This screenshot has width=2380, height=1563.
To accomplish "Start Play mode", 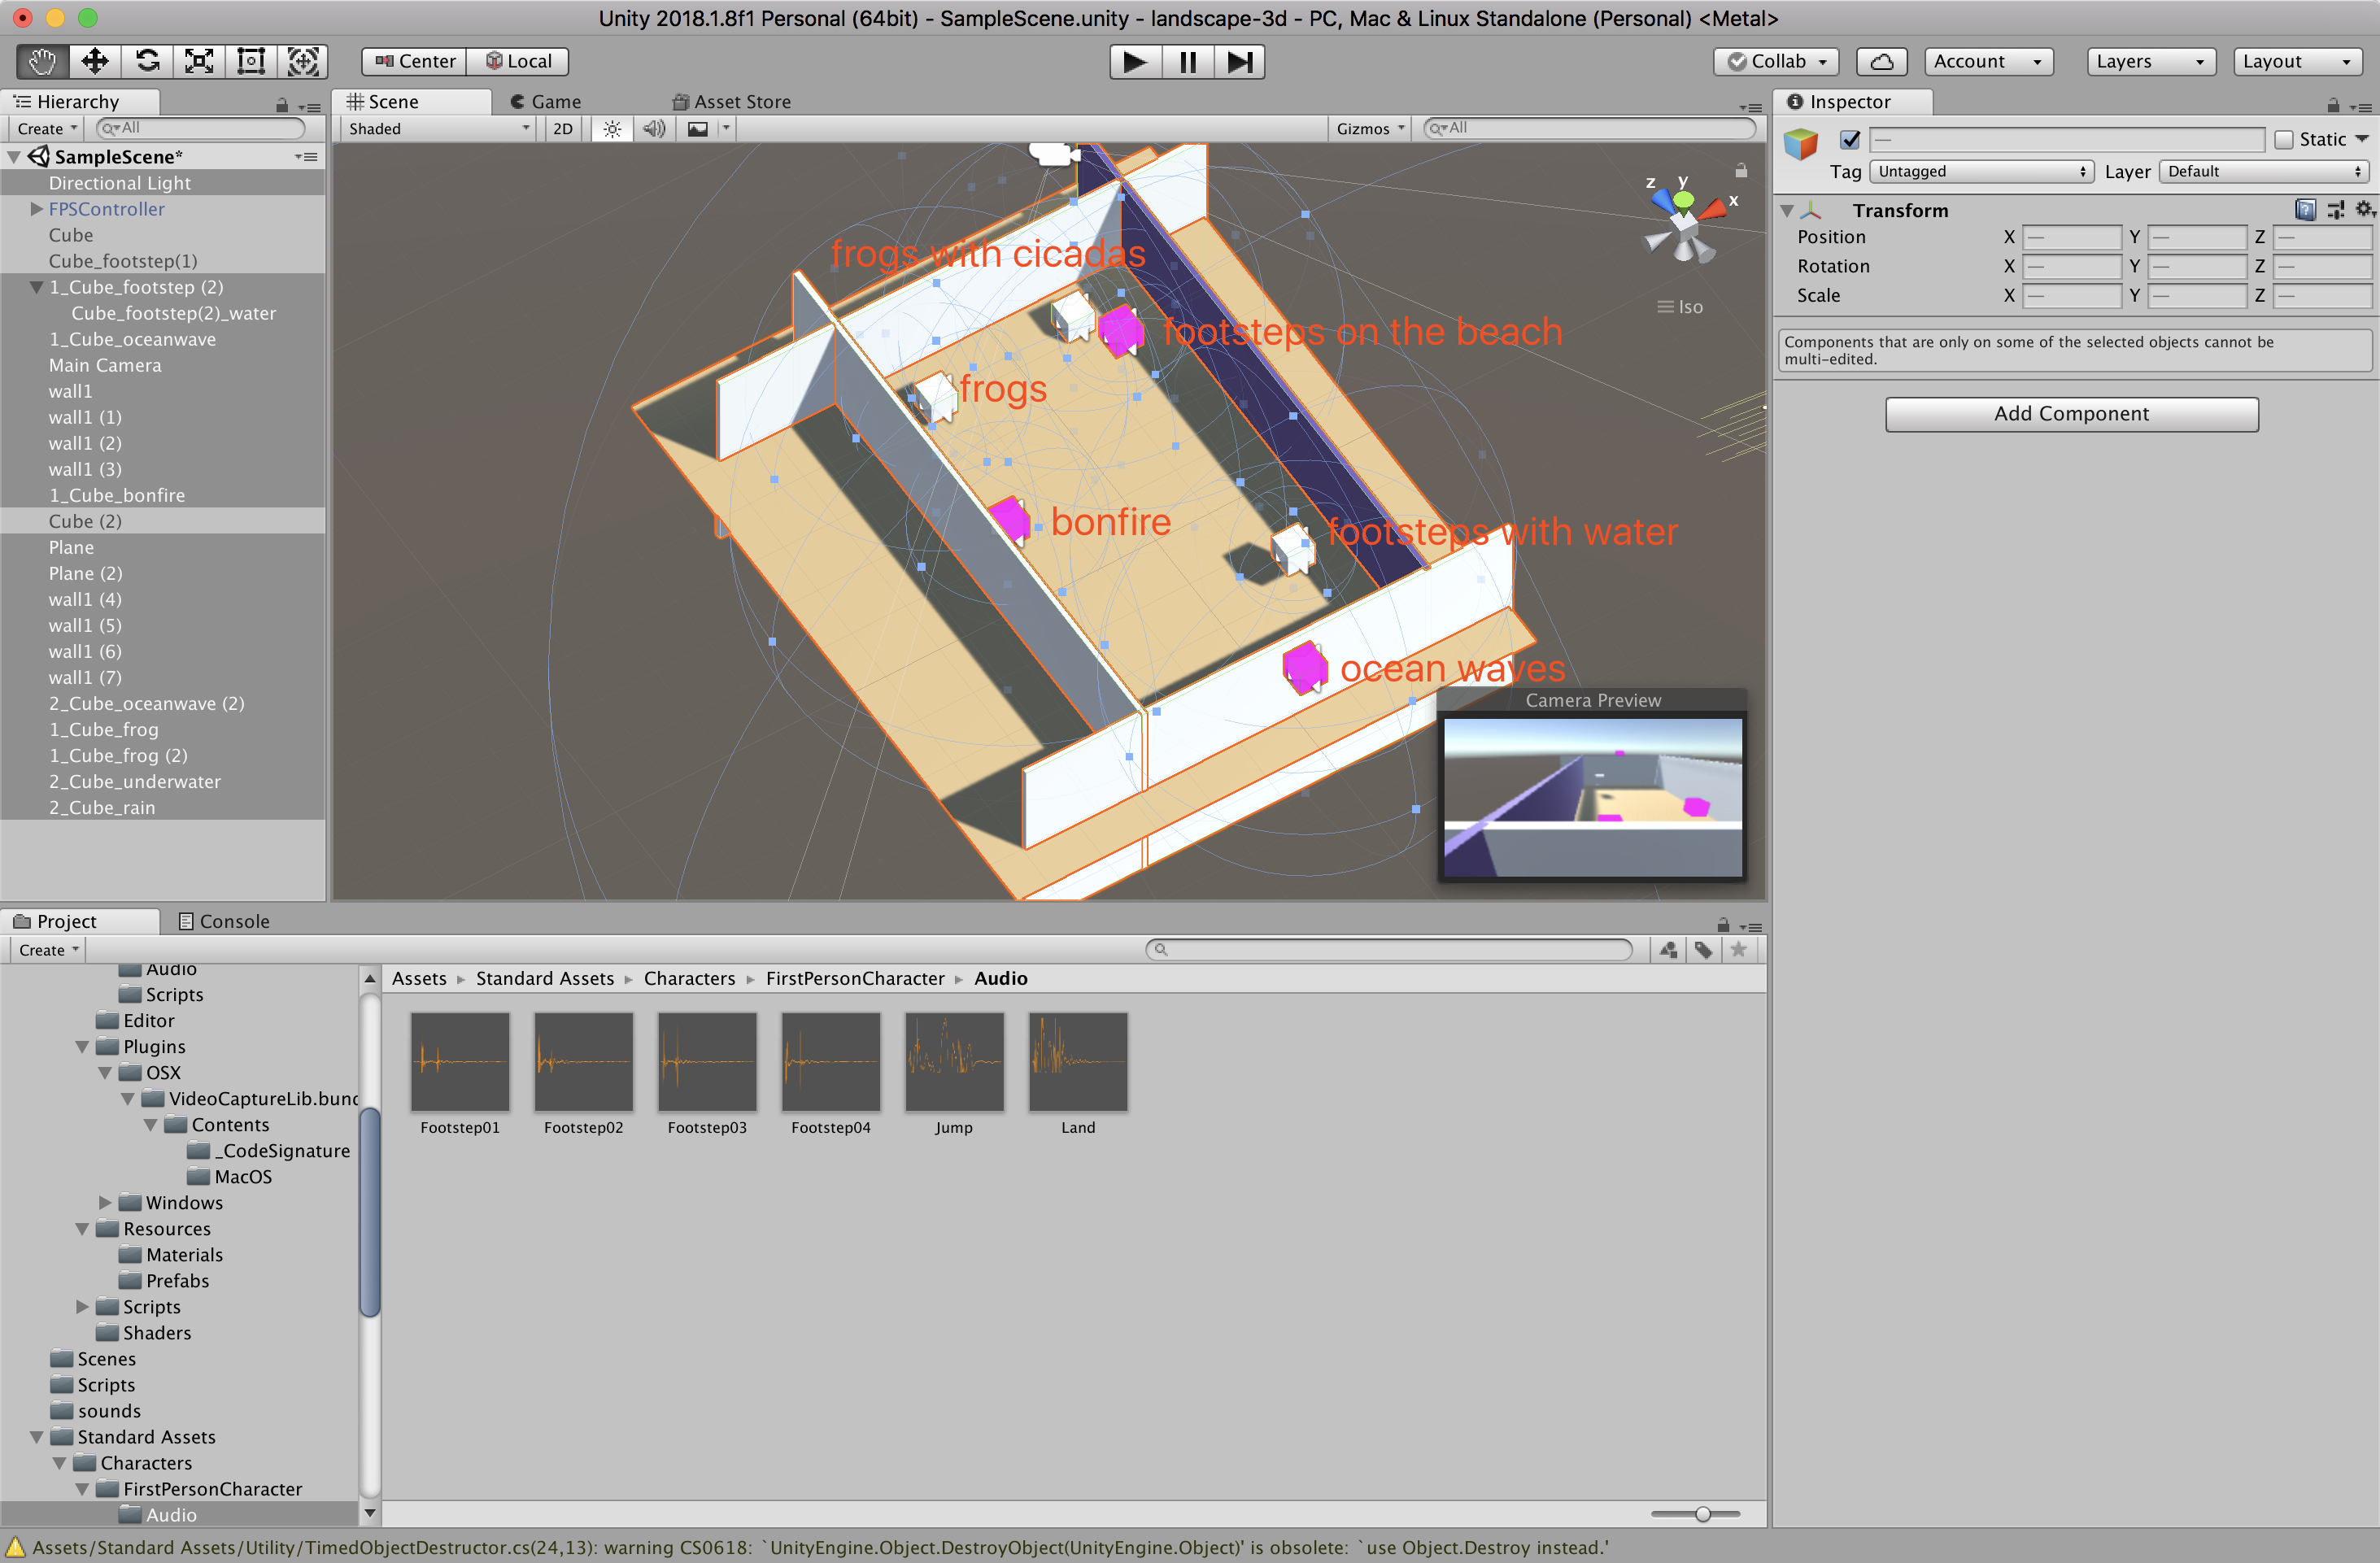I will coord(1135,62).
